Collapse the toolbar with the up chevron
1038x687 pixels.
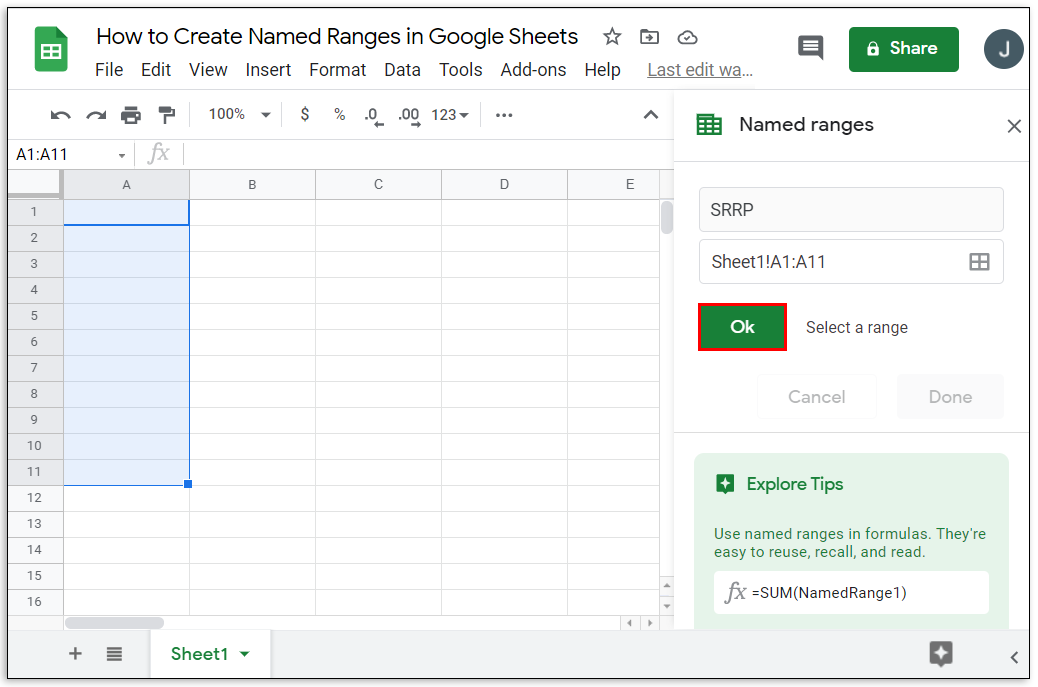click(651, 115)
